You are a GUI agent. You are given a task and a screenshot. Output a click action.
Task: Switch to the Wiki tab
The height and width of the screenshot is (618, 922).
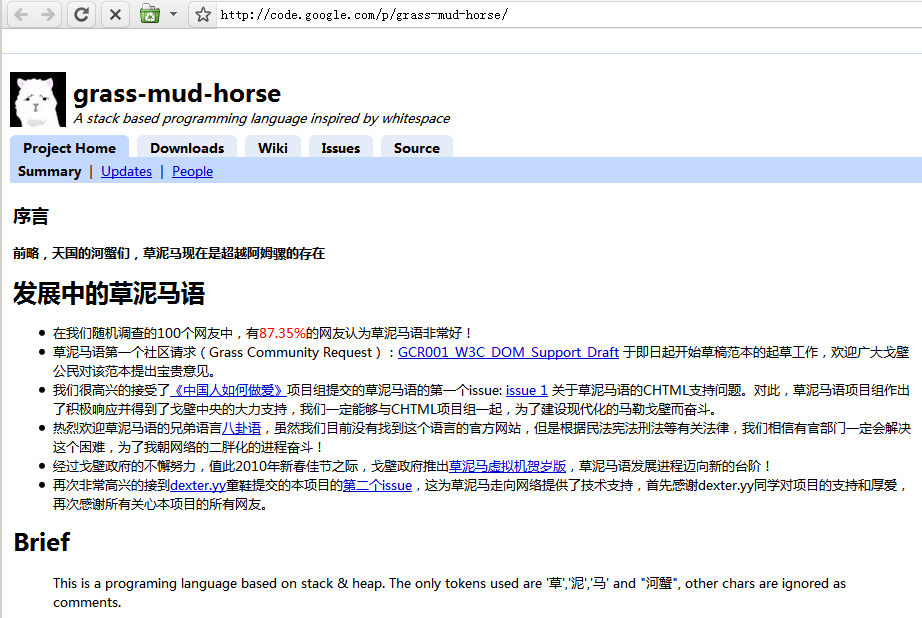coord(273,148)
